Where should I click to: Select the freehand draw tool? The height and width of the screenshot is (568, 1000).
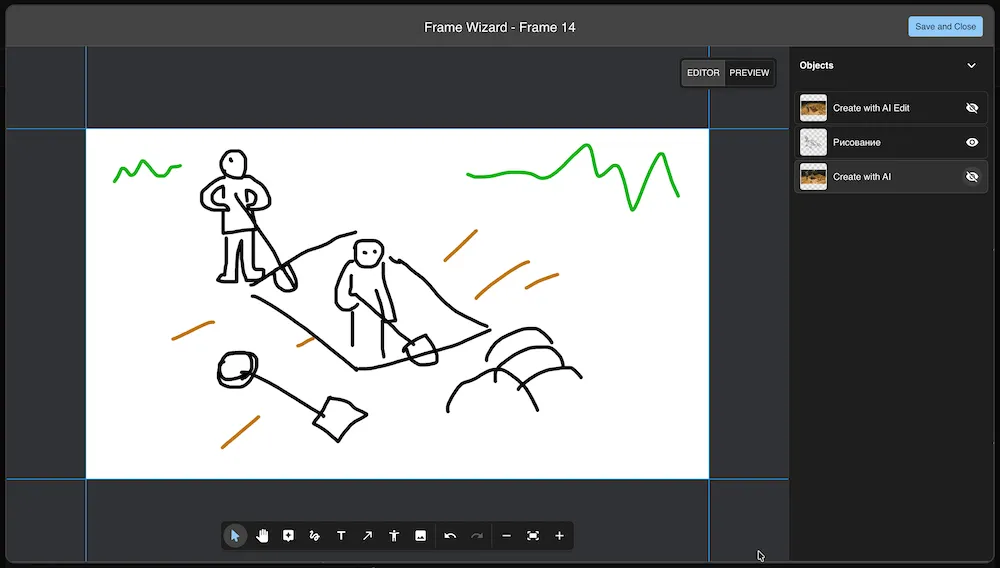coord(314,536)
